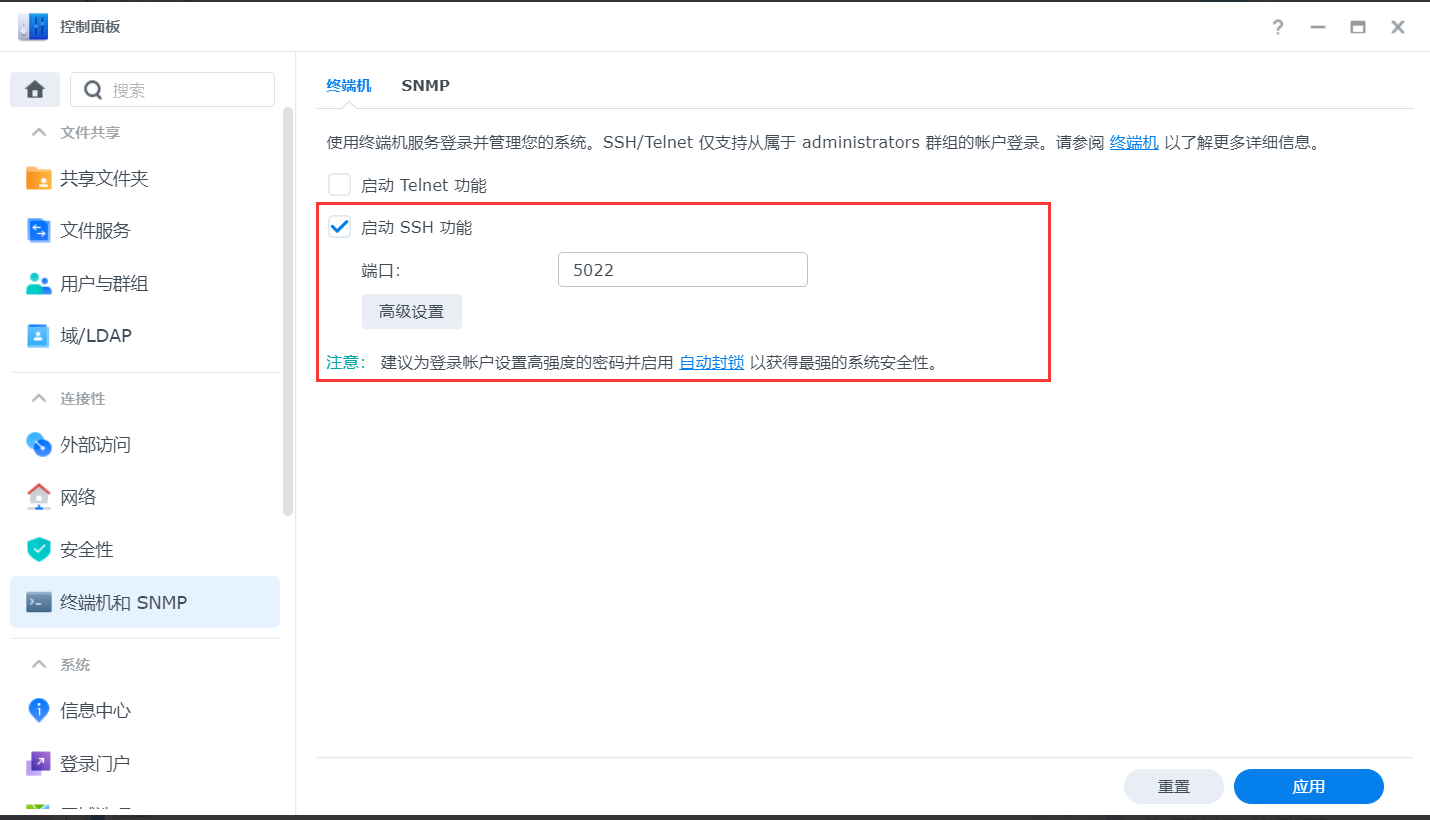The image size is (1430, 820).
Task: Open the 自动封锁 link
Action: click(711, 362)
